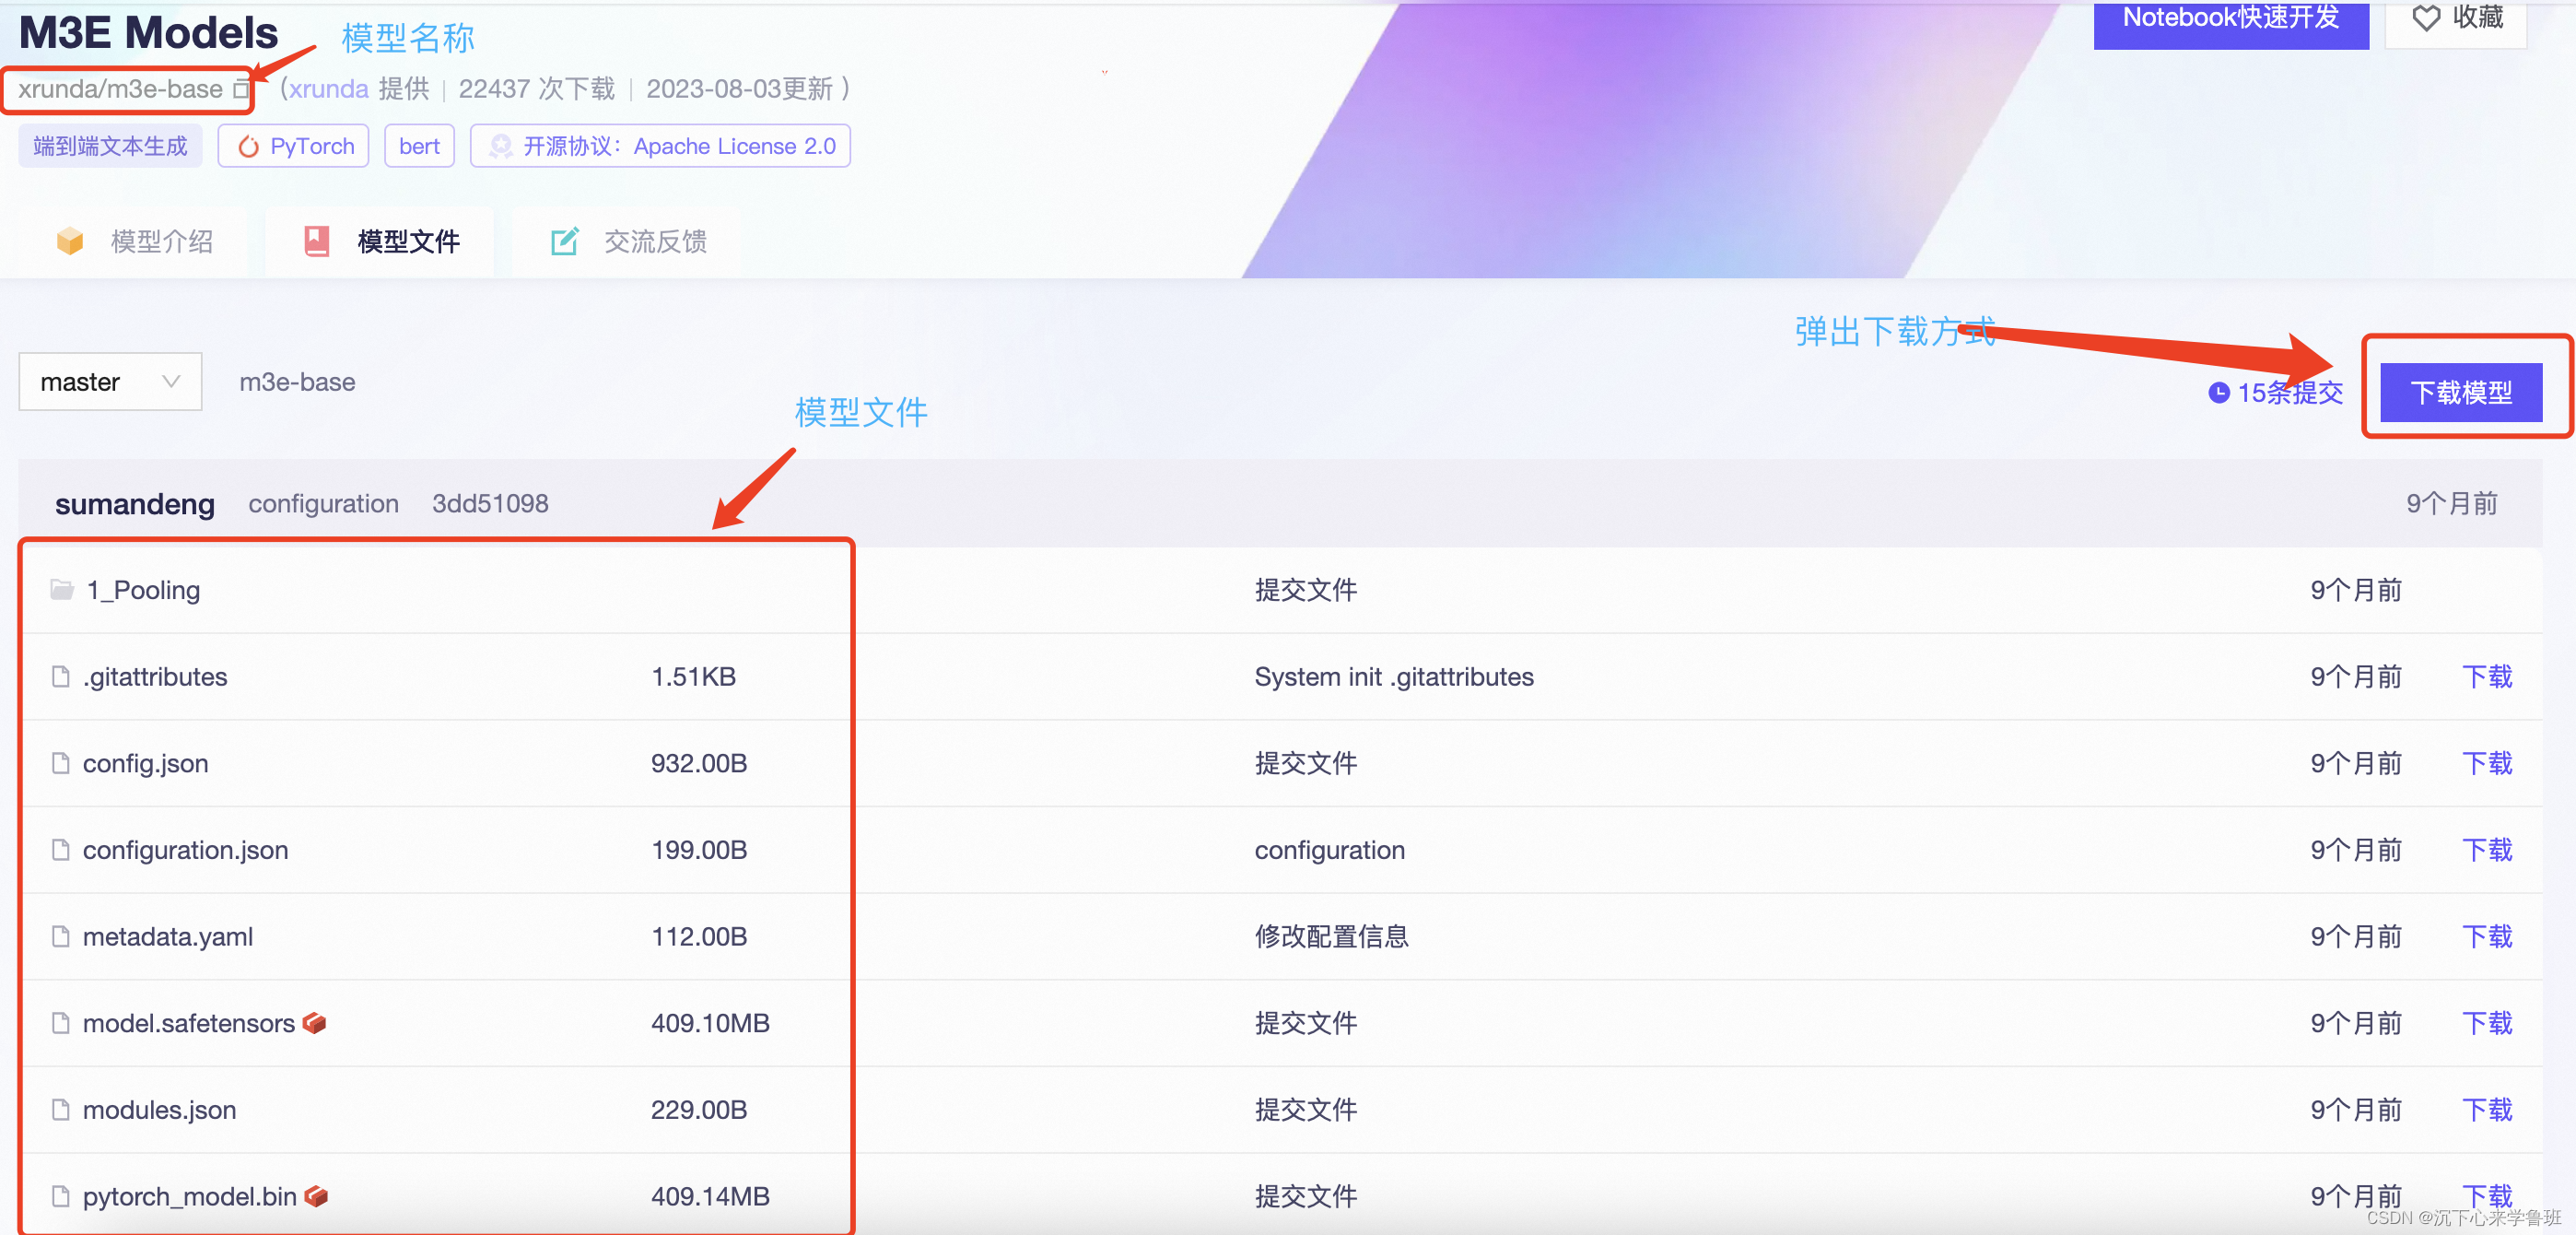Image resolution: width=2576 pixels, height=1235 pixels.
Task: Download metadata.yaml via its 下载 link
Action: coord(2487,936)
